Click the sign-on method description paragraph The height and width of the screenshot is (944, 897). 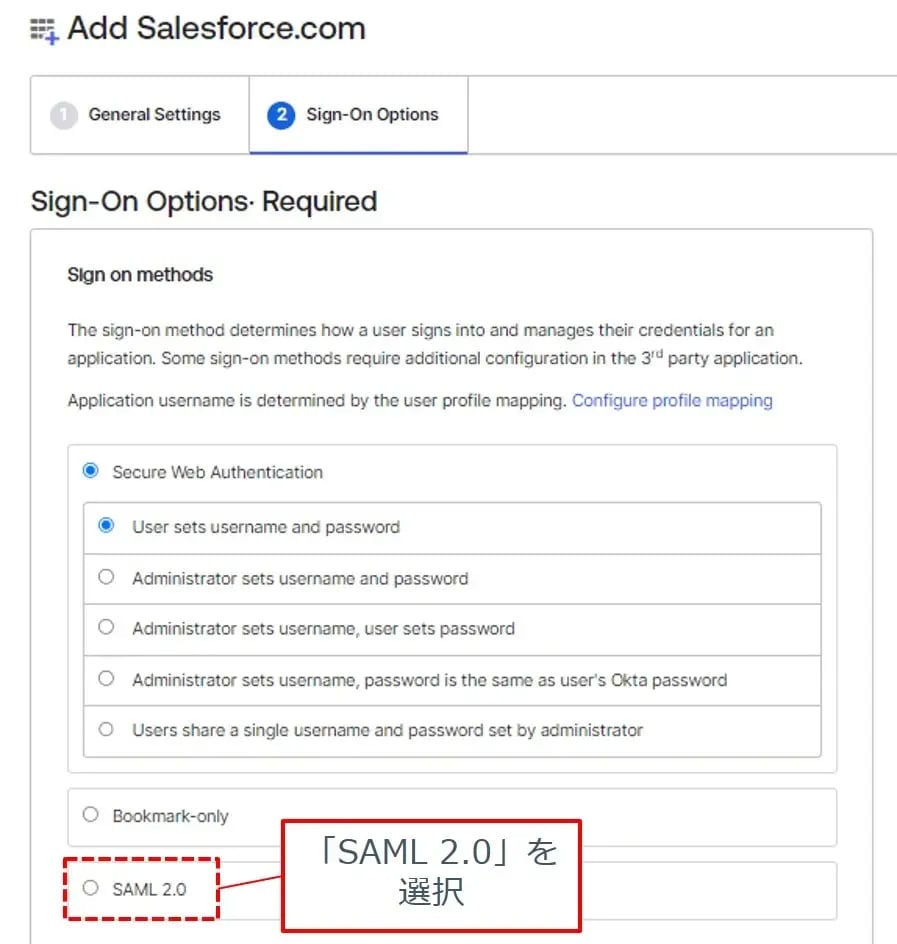click(x=434, y=343)
